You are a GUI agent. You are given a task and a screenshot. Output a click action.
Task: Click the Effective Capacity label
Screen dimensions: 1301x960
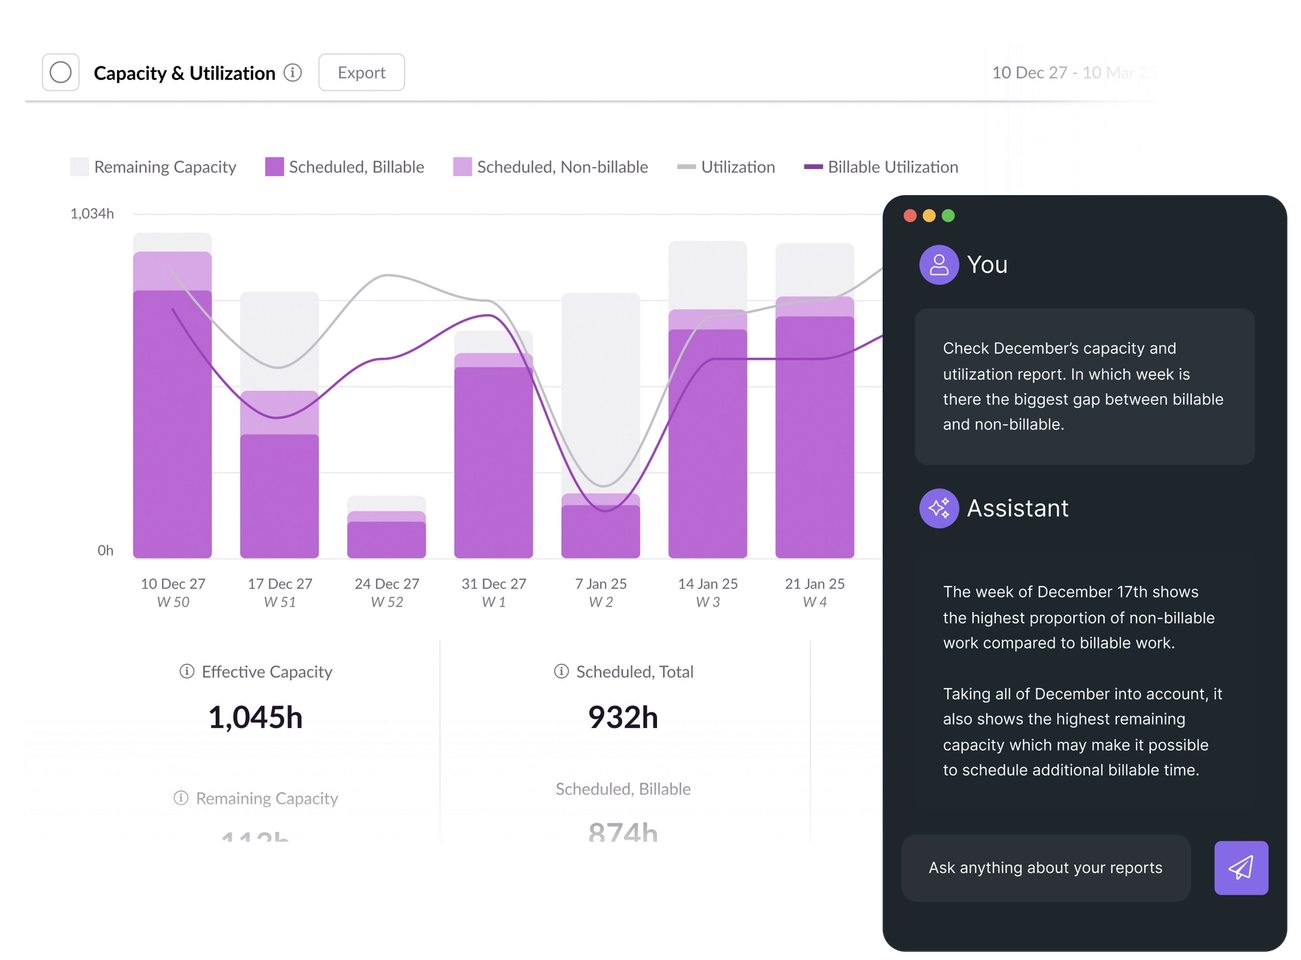click(x=267, y=672)
